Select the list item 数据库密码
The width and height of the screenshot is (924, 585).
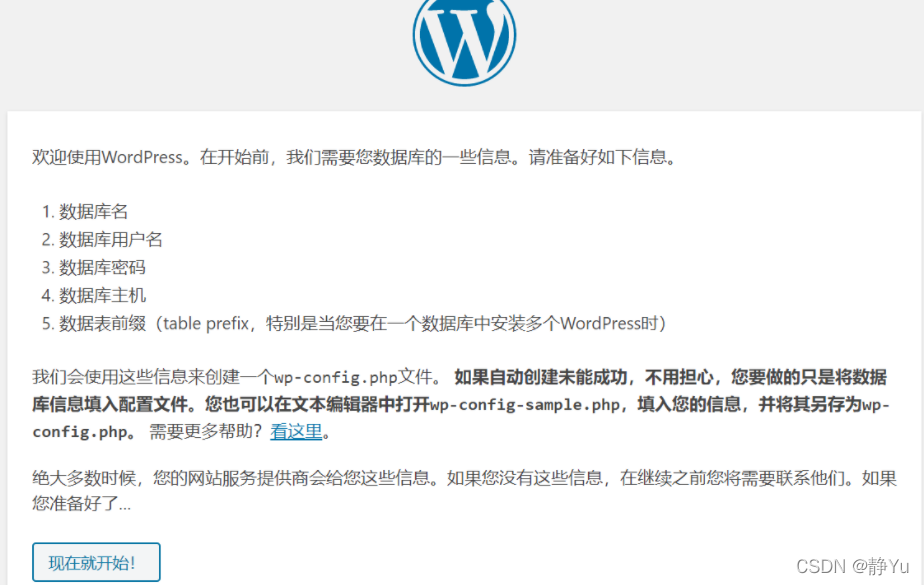102,267
